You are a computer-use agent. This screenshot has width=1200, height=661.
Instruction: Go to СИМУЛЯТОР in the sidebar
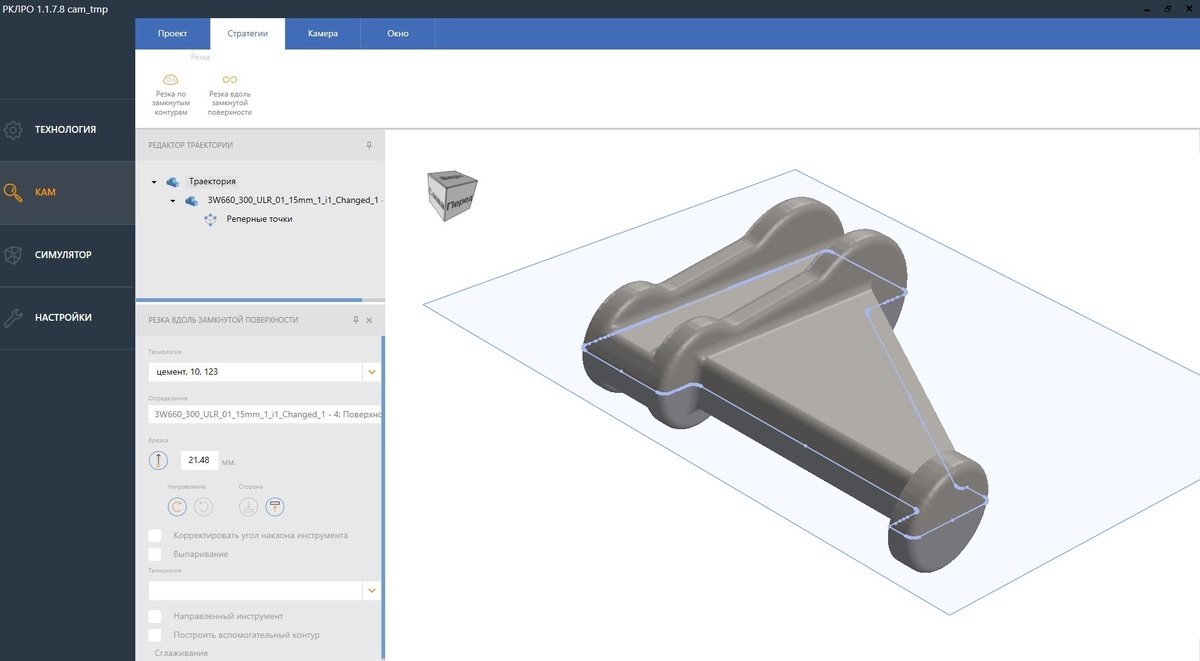67,254
